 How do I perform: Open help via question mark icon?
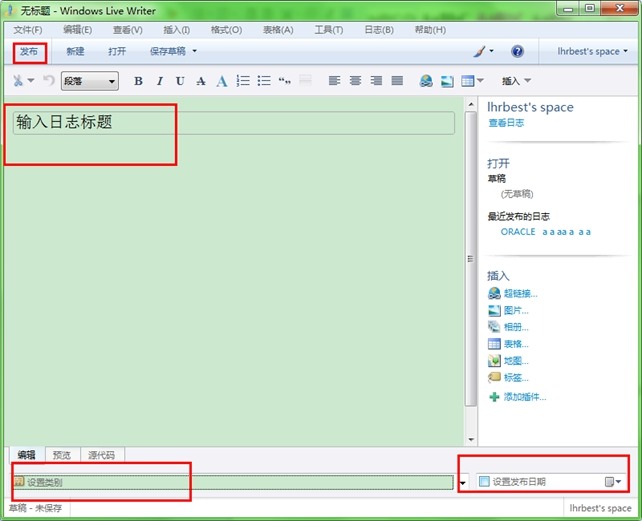518,51
